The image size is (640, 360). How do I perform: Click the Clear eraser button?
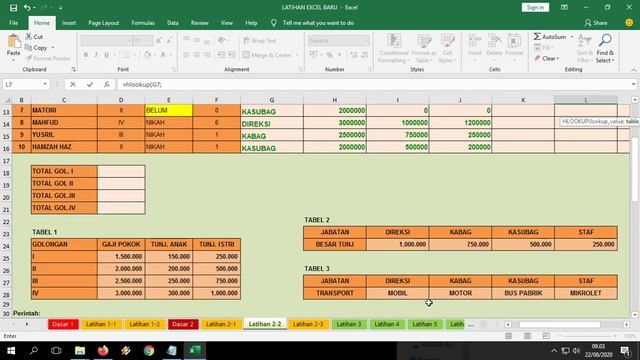click(x=546, y=58)
